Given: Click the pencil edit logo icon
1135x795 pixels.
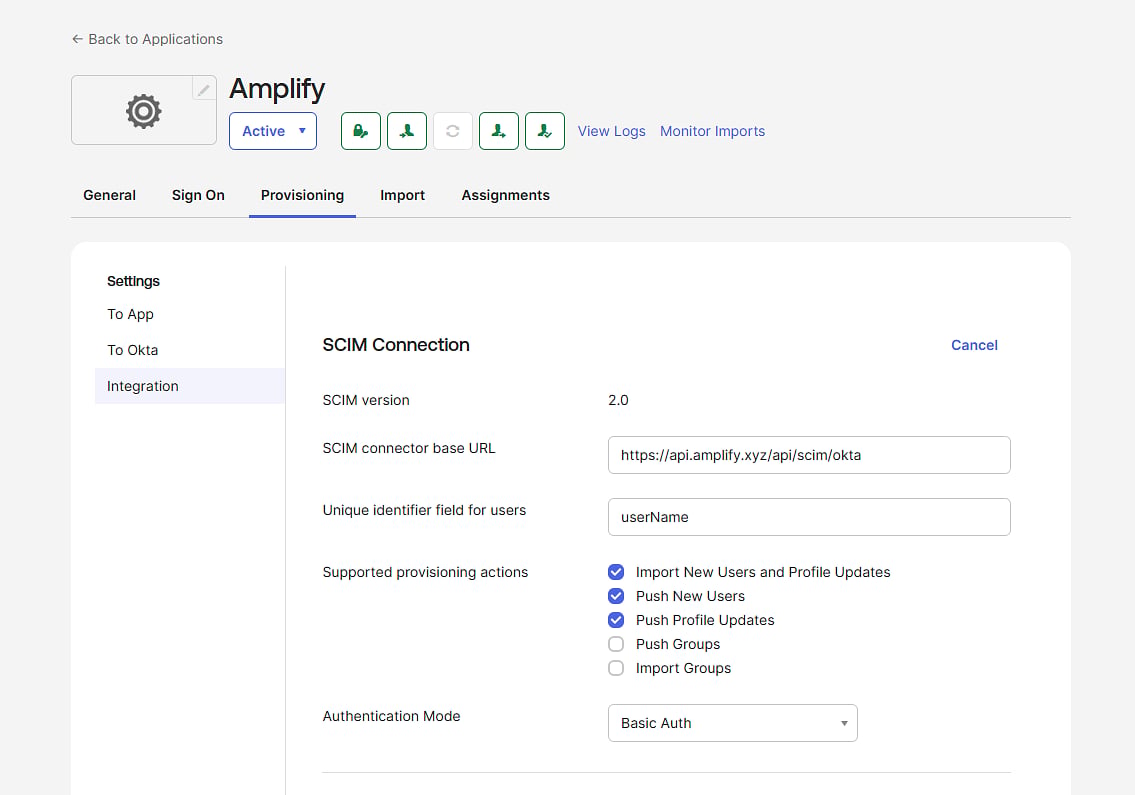Looking at the screenshot, I should (x=204, y=89).
